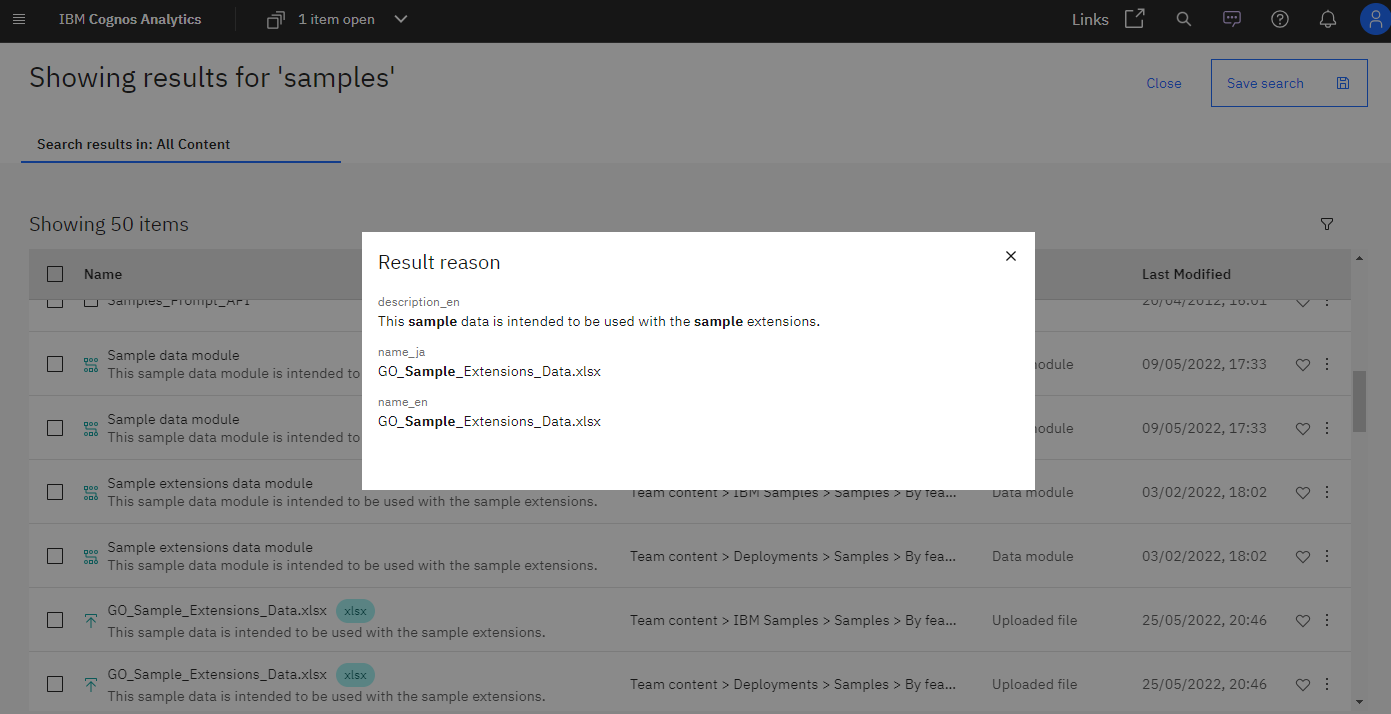This screenshot has height=714, width=1391.
Task: Open the user profile avatar
Action: pos(1375,19)
